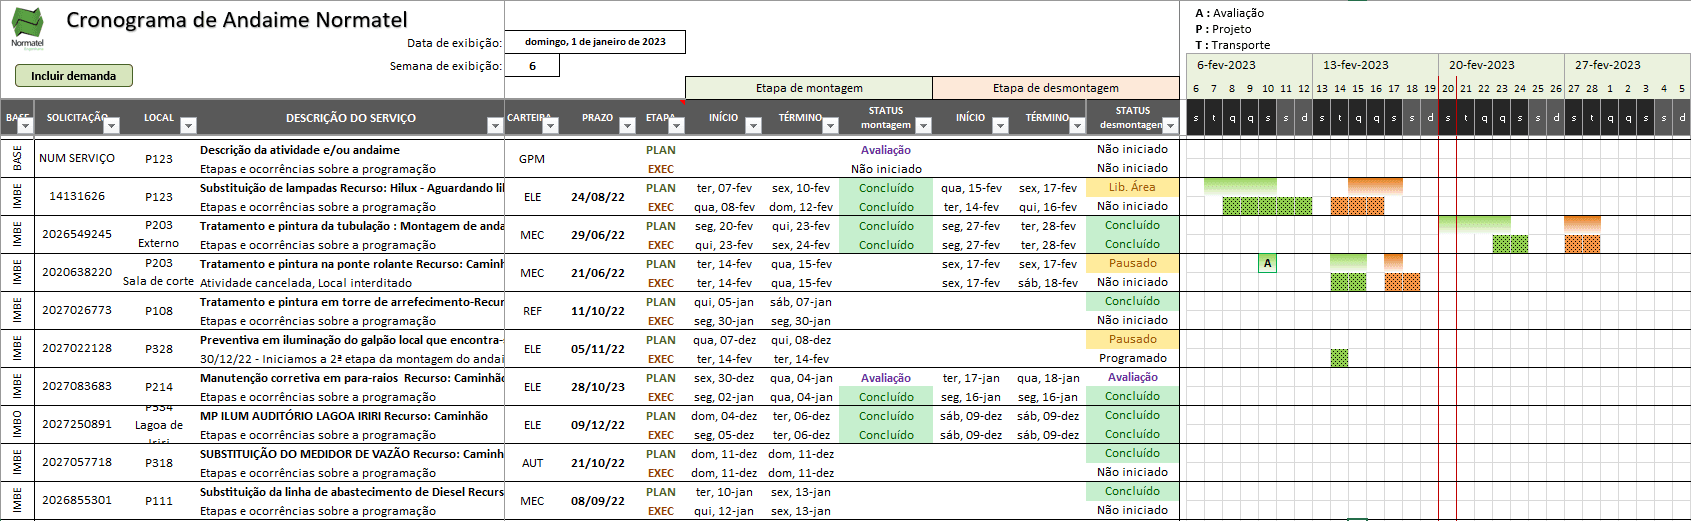Screen dimensions: 1691x521
Task: Click the green executed block in row 2027022128
Action: 1339,358
